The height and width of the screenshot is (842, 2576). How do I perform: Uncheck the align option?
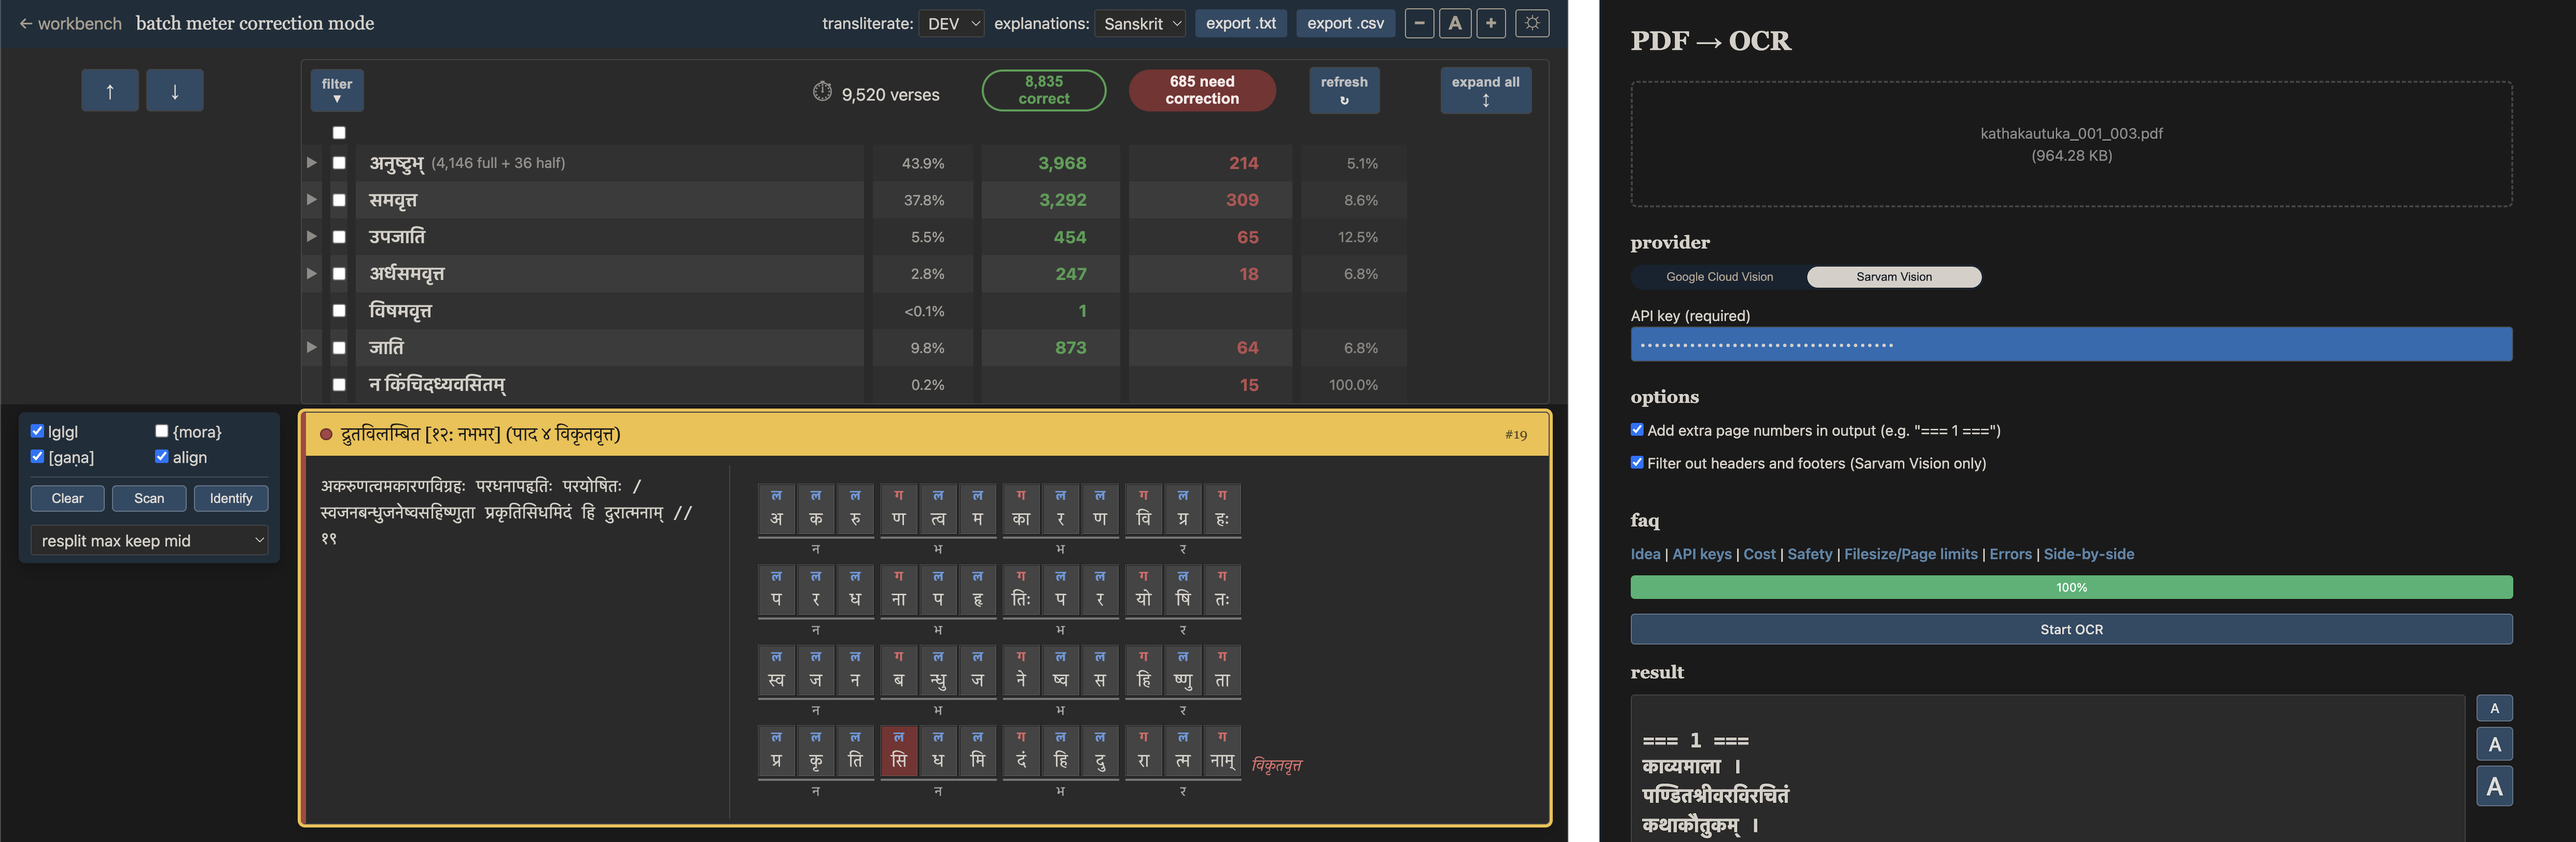[161, 457]
